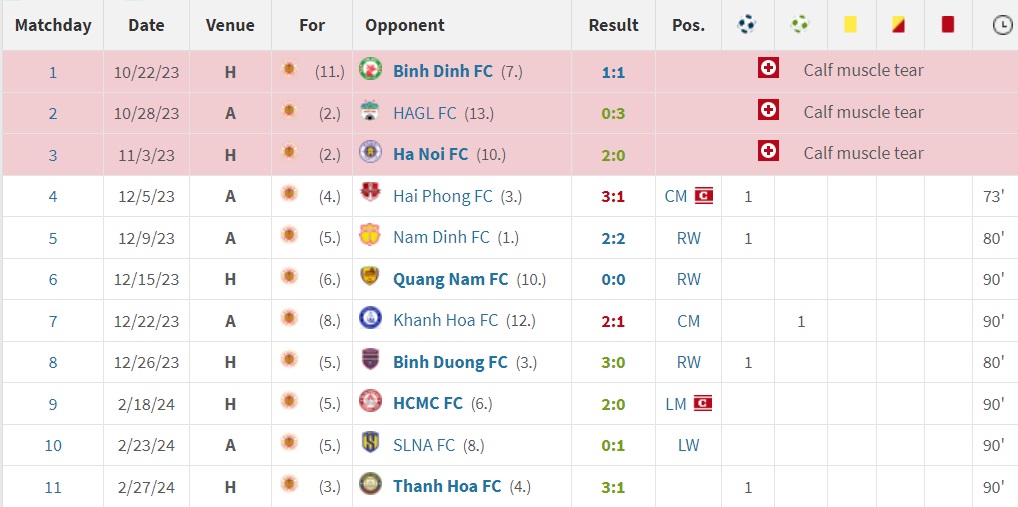Click the goals ball icon header
The image size is (1018, 507).
[747, 25]
